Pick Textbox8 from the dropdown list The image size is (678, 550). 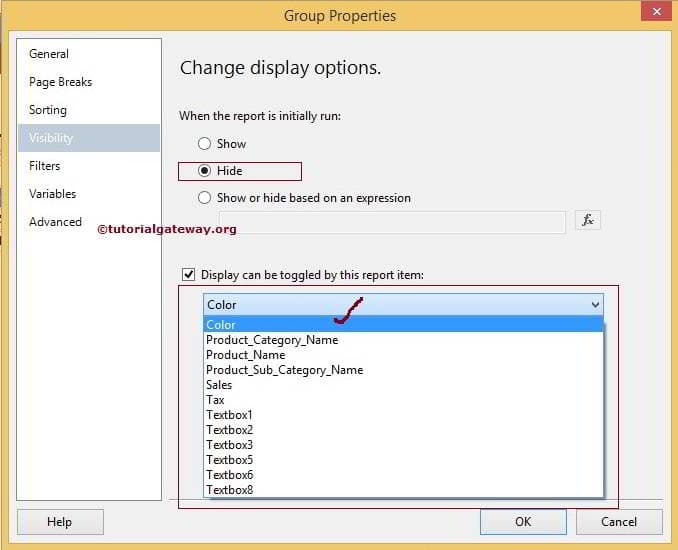[x=403, y=490]
